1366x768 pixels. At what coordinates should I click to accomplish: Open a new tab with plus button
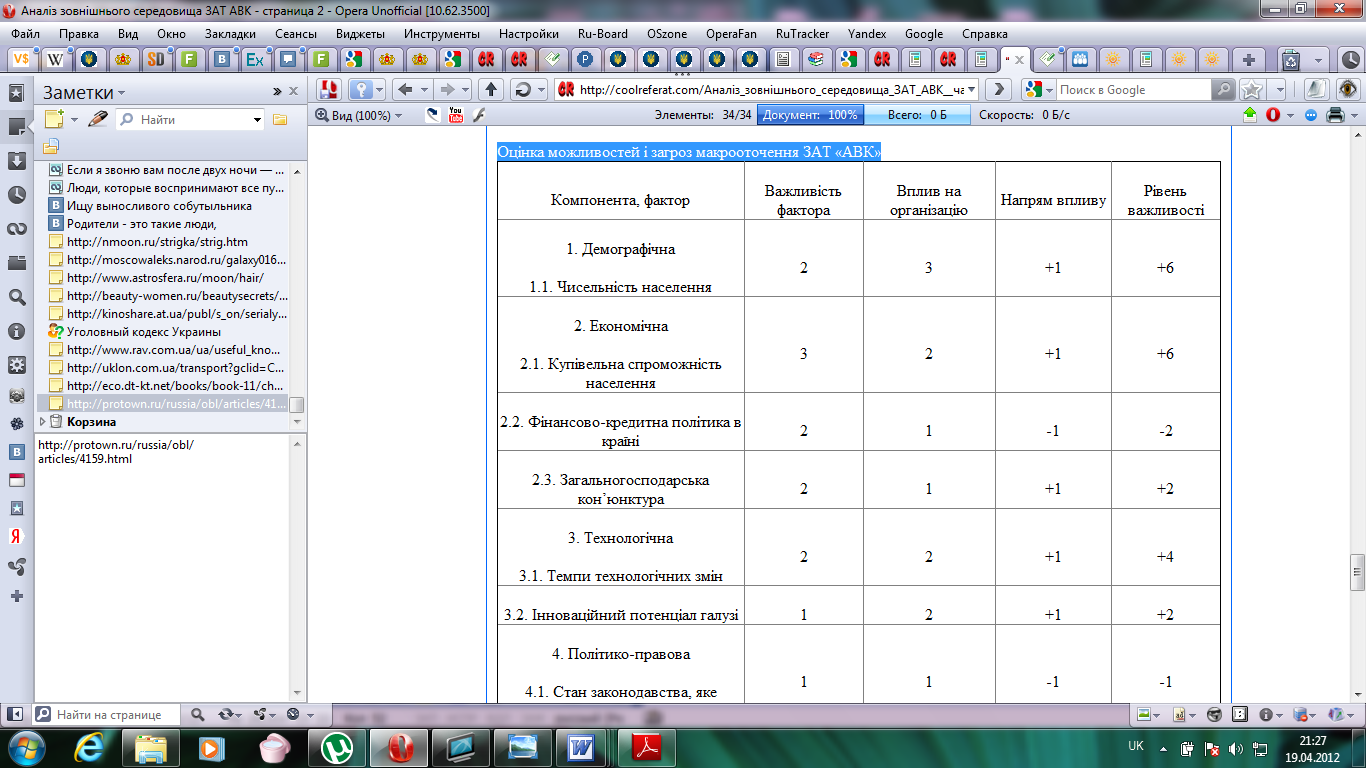click(x=1250, y=59)
